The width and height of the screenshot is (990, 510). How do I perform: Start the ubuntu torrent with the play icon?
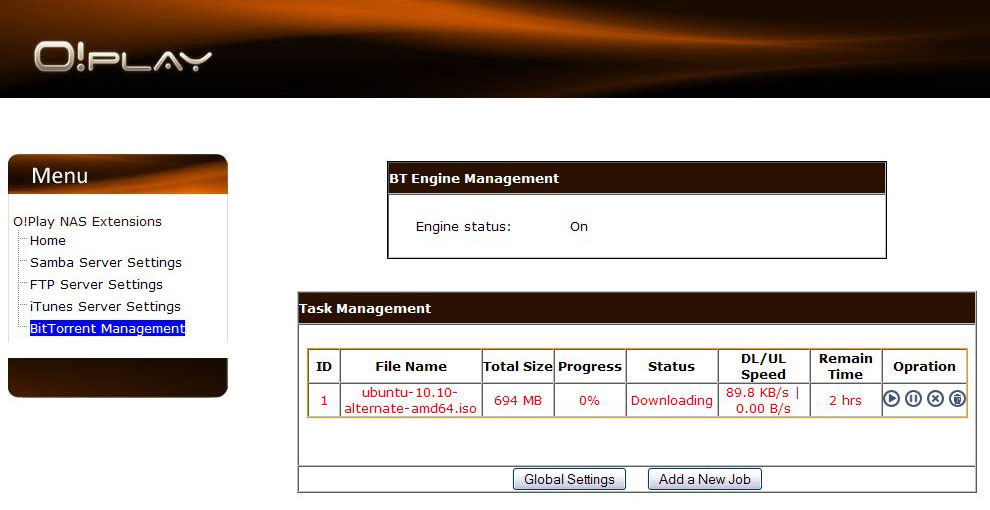pyautogui.click(x=891, y=398)
